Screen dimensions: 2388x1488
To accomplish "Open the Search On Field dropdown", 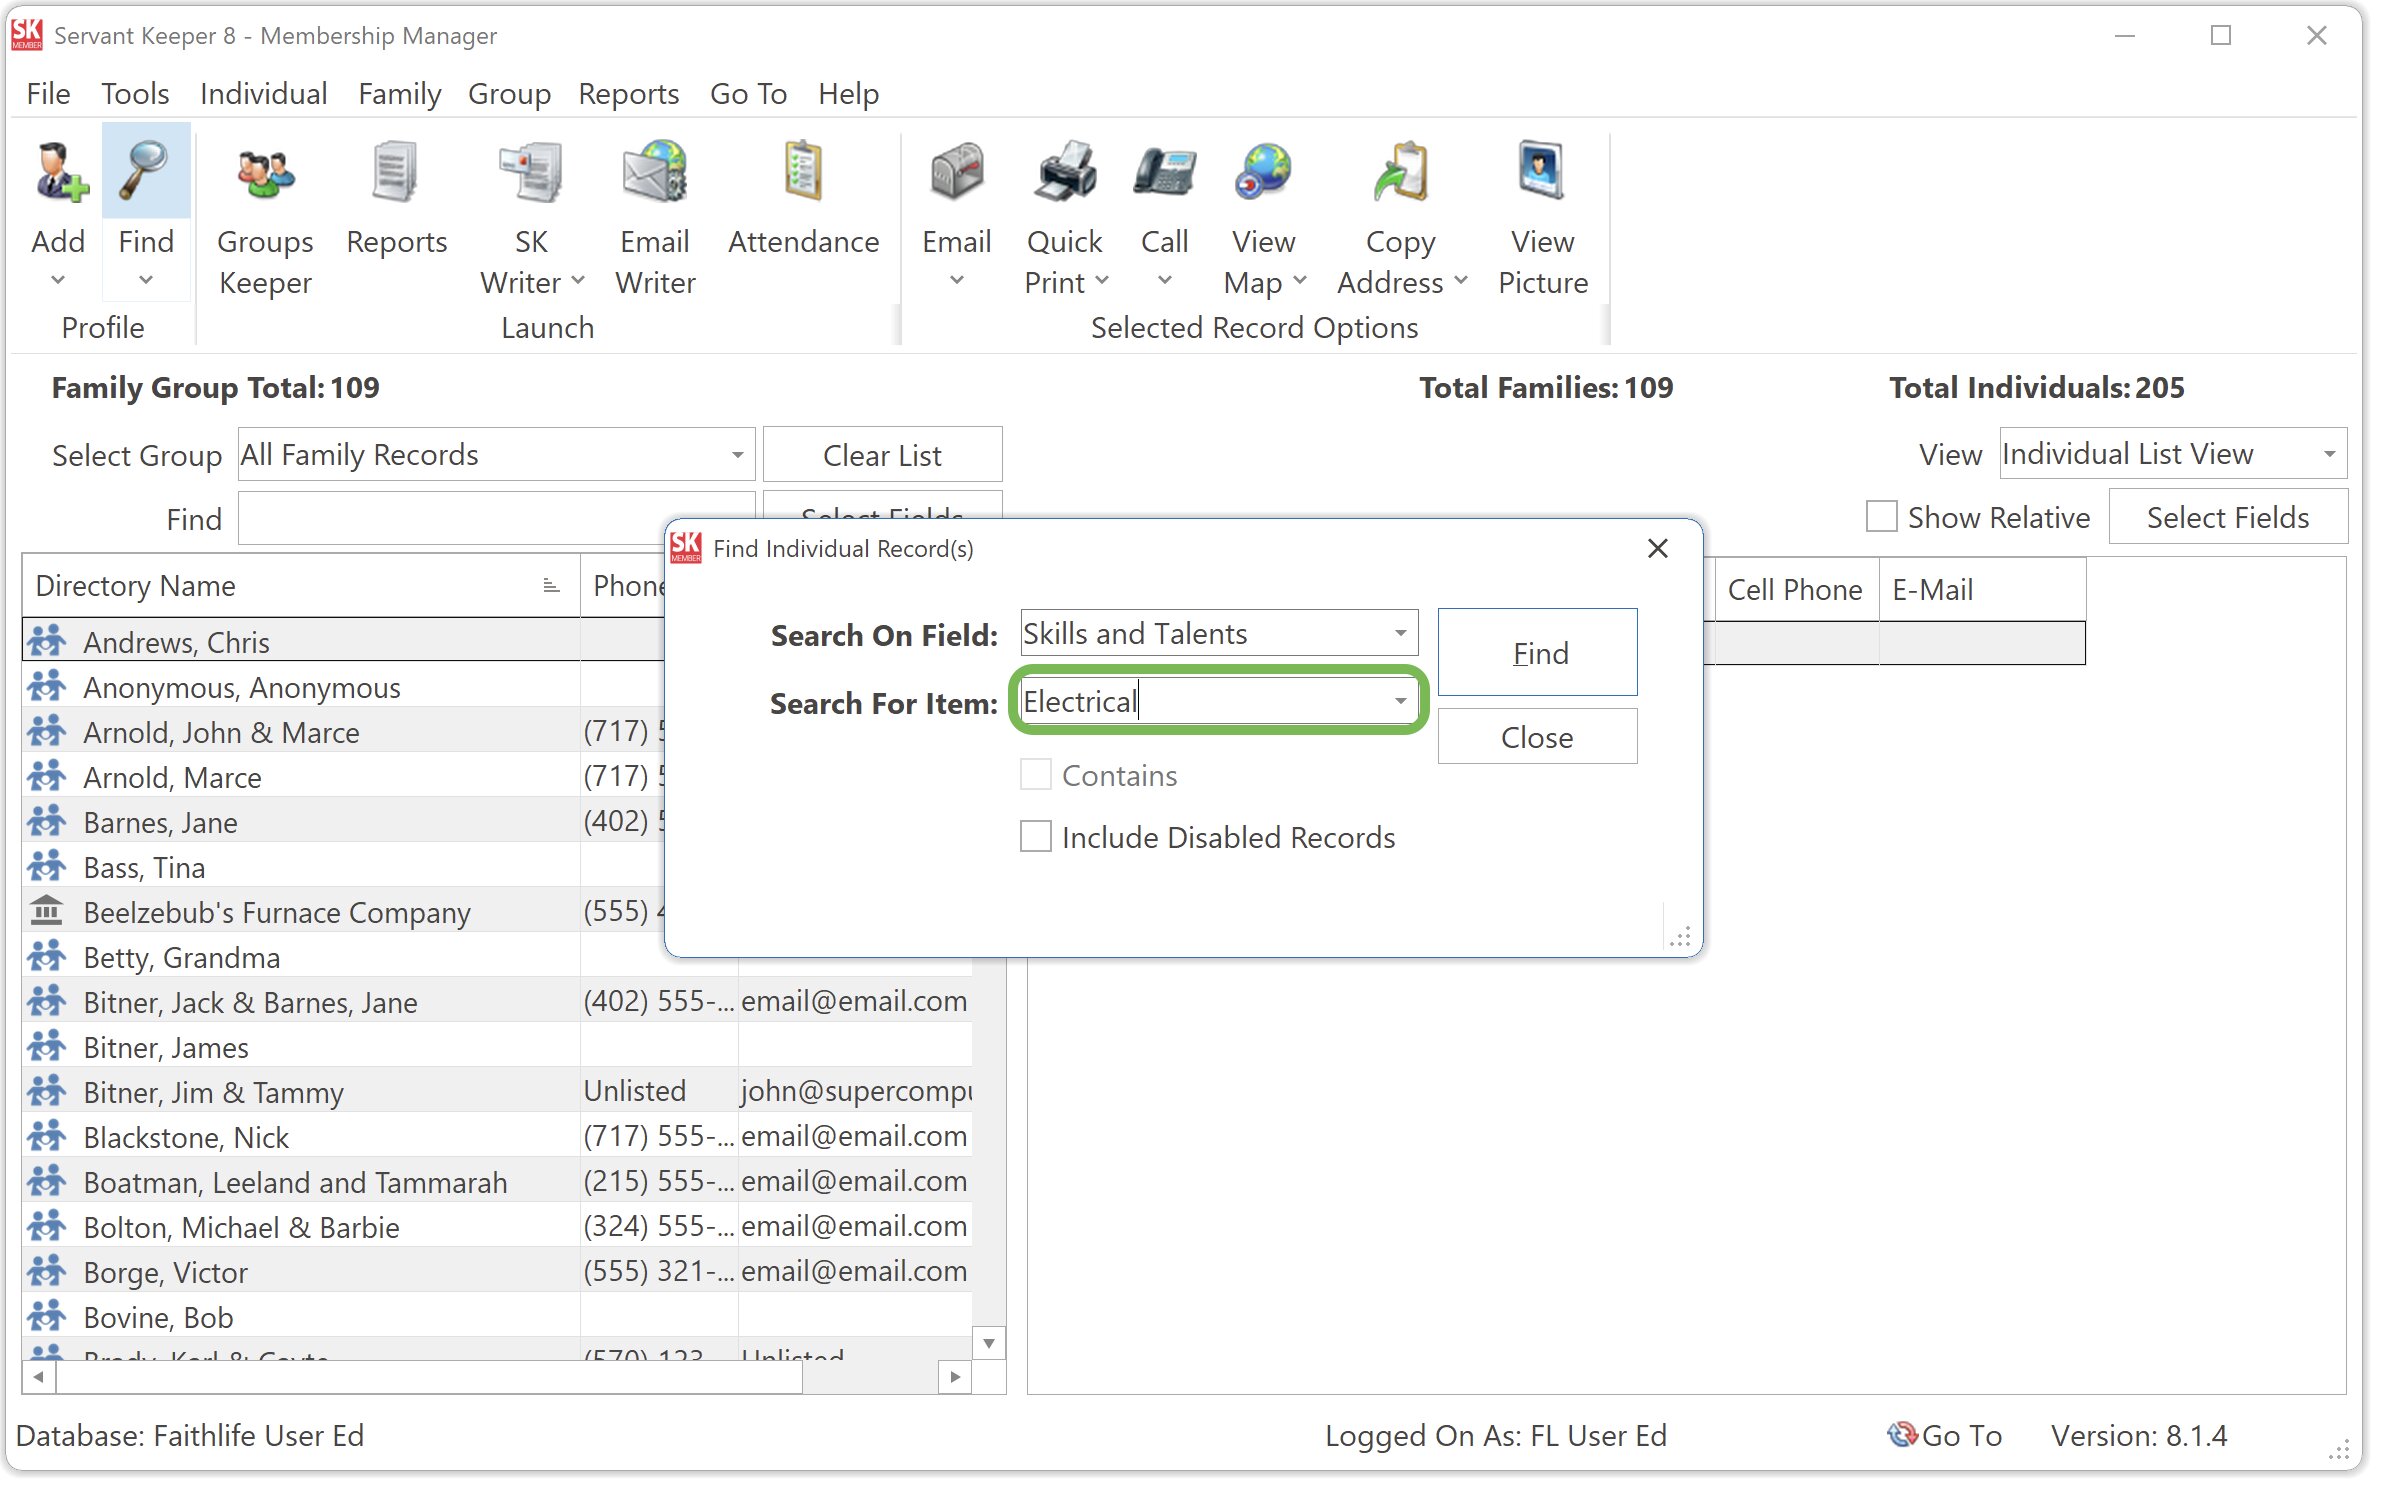I will [x=1400, y=633].
